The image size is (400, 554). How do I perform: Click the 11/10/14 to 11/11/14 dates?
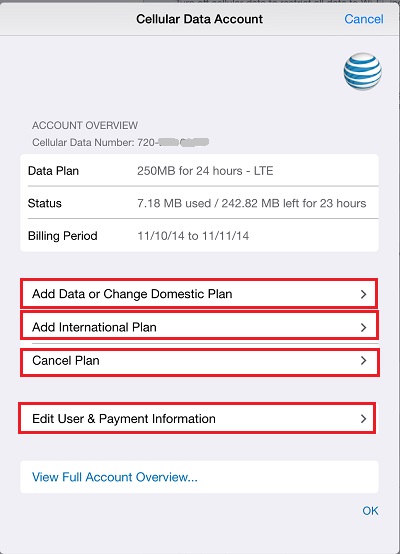(193, 236)
